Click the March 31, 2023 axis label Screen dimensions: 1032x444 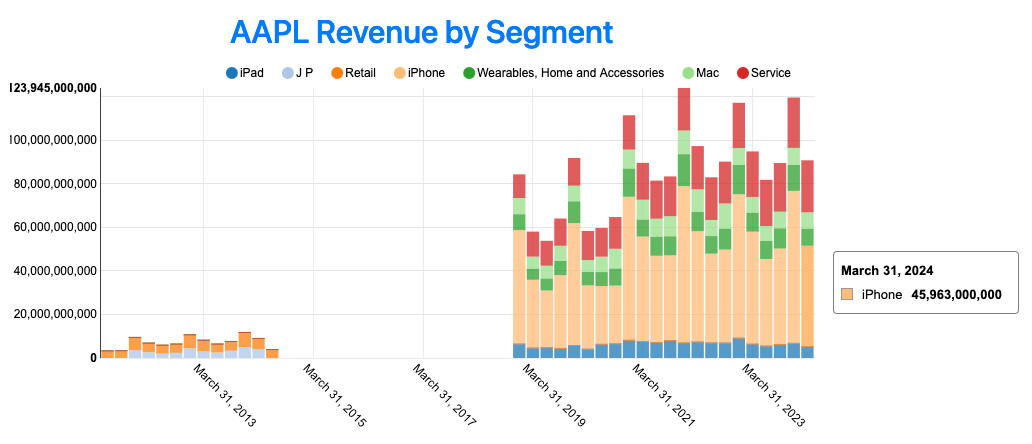773,396
